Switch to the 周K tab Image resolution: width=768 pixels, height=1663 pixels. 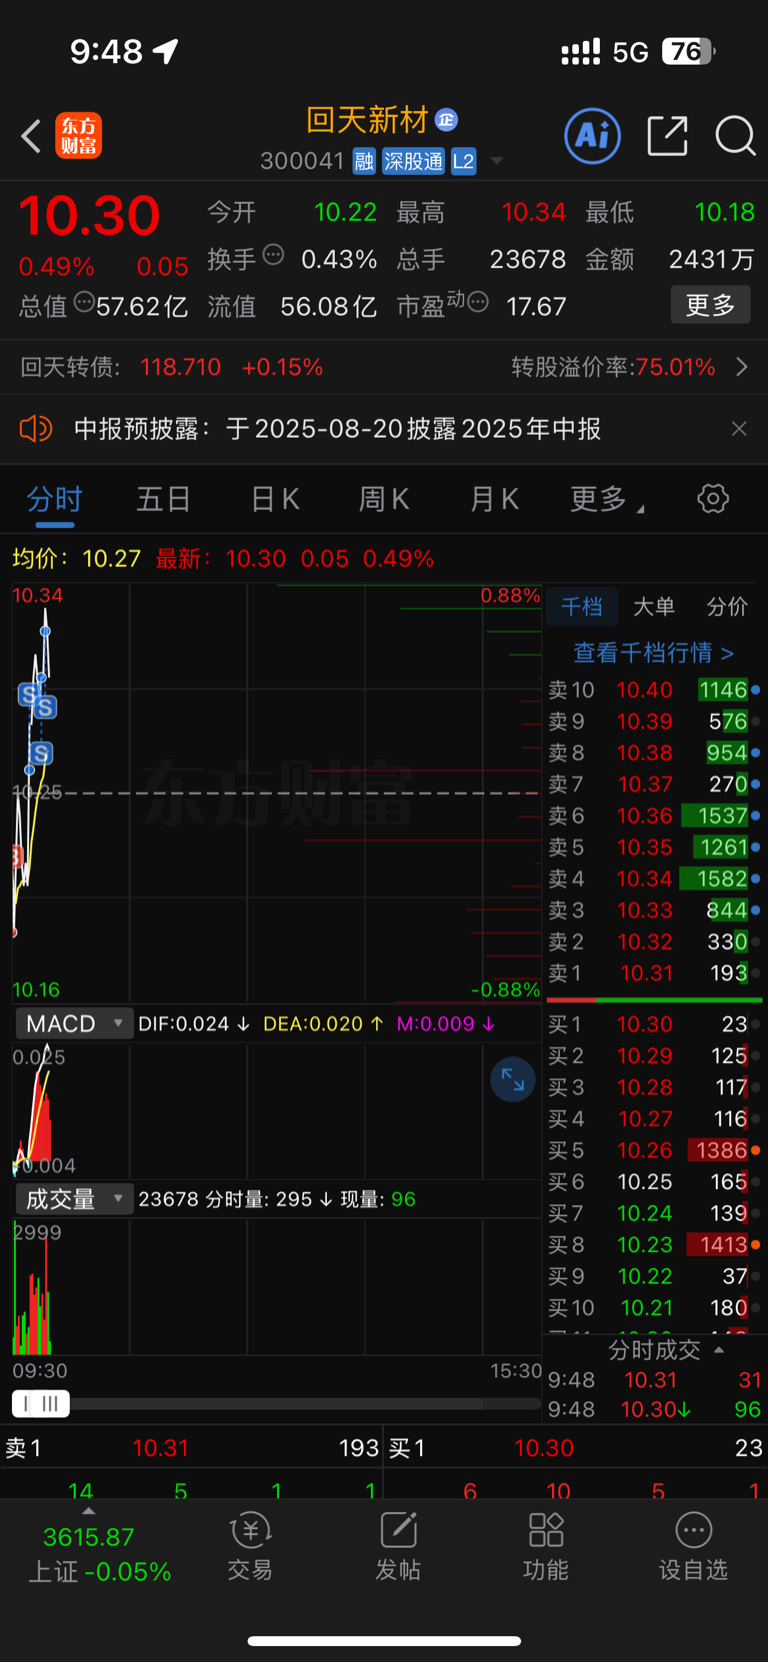tap(384, 498)
